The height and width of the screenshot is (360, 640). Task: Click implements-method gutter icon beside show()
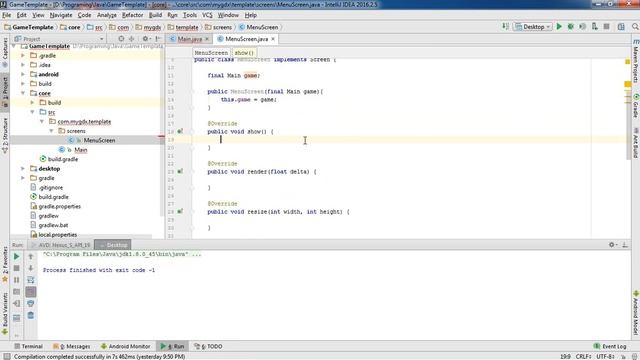point(180,131)
